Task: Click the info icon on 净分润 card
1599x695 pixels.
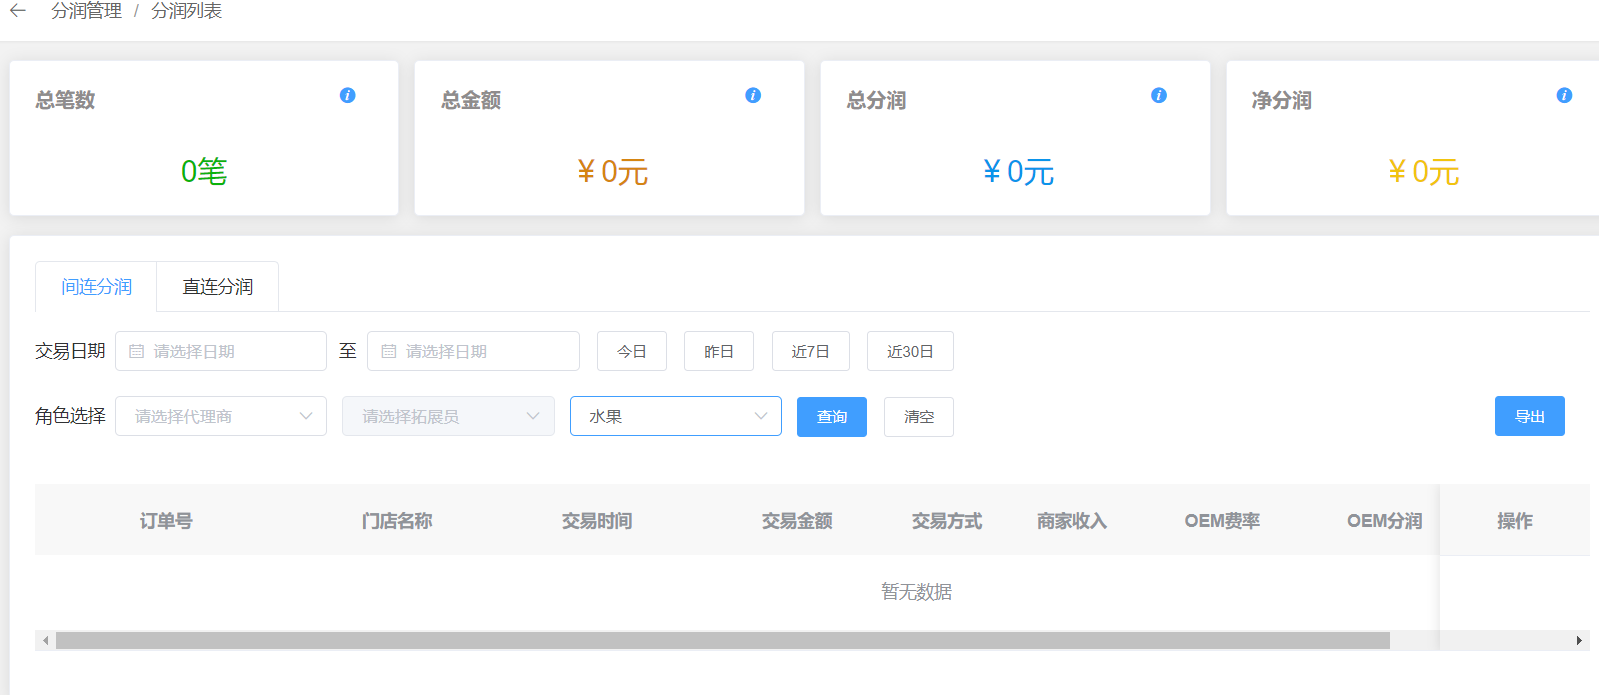Action: (1564, 95)
